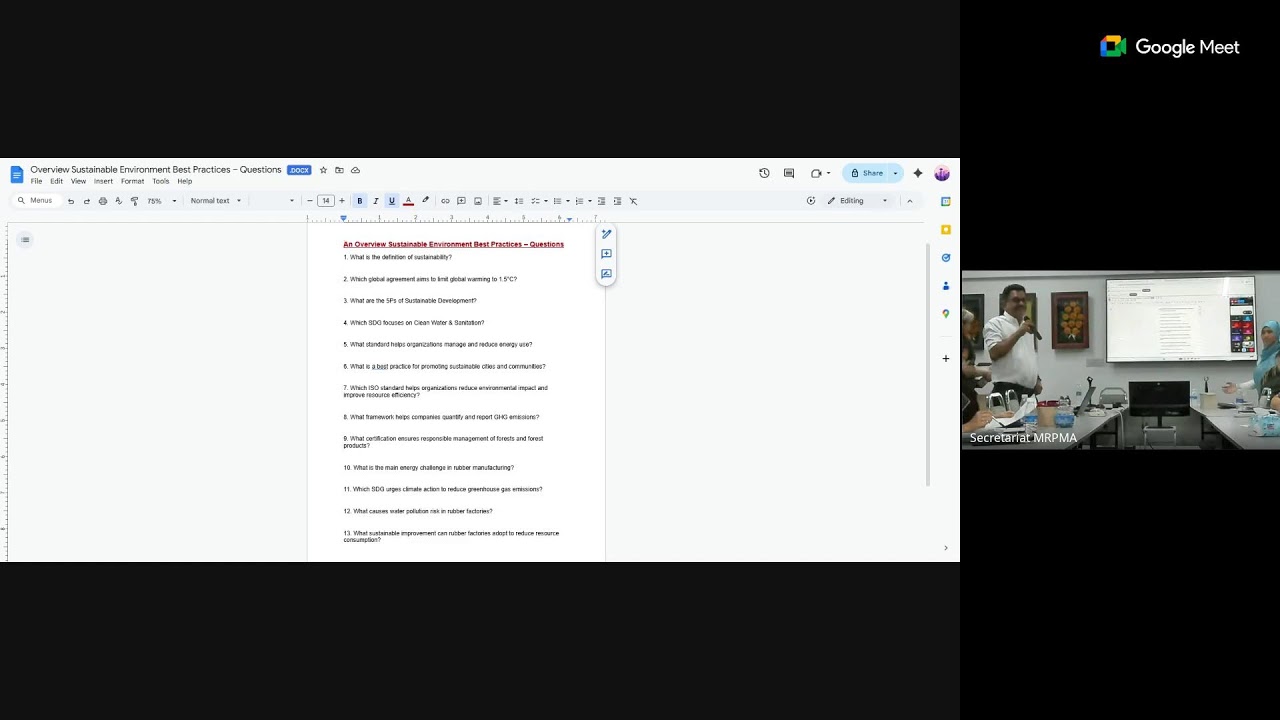
Task: Show document outline tabs
Action: [25, 239]
